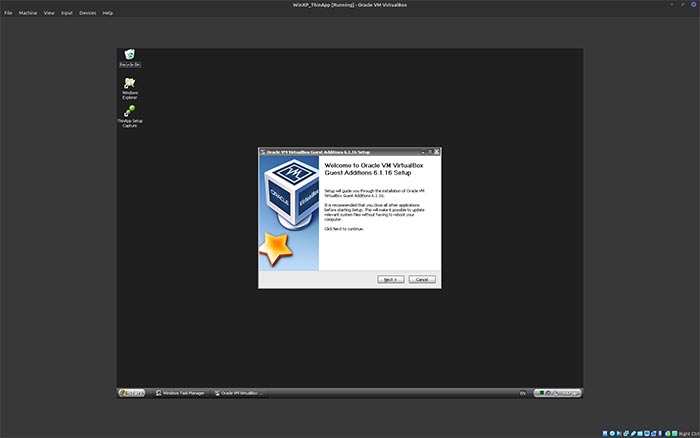Open the Machine menu
Screen dimensions: 700x438
(28, 13)
